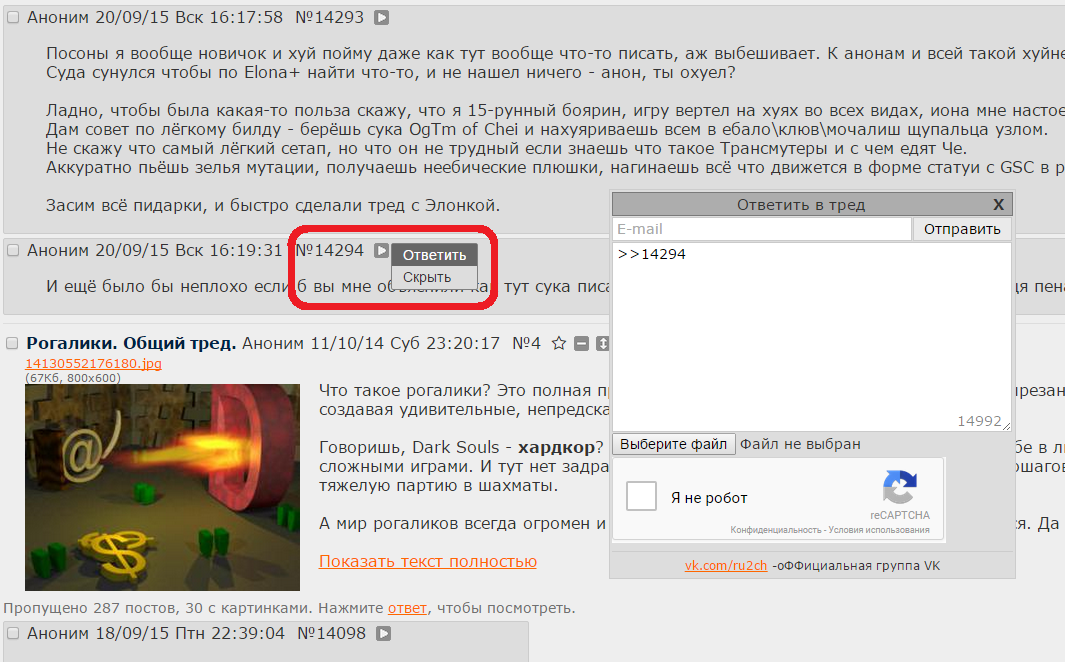Open the Выберите файл file picker
Viewport: 1065px width, 662px height.
pyautogui.click(x=674, y=444)
